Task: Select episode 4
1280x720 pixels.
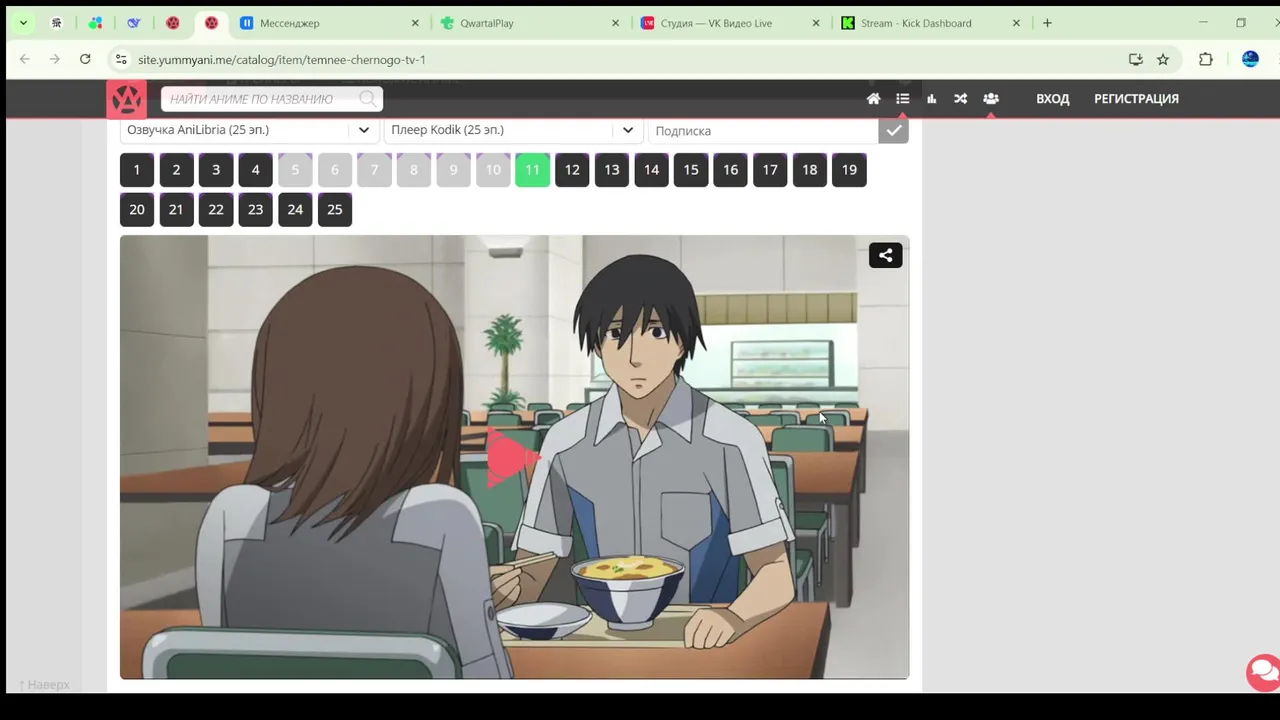Action: tap(255, 170)
